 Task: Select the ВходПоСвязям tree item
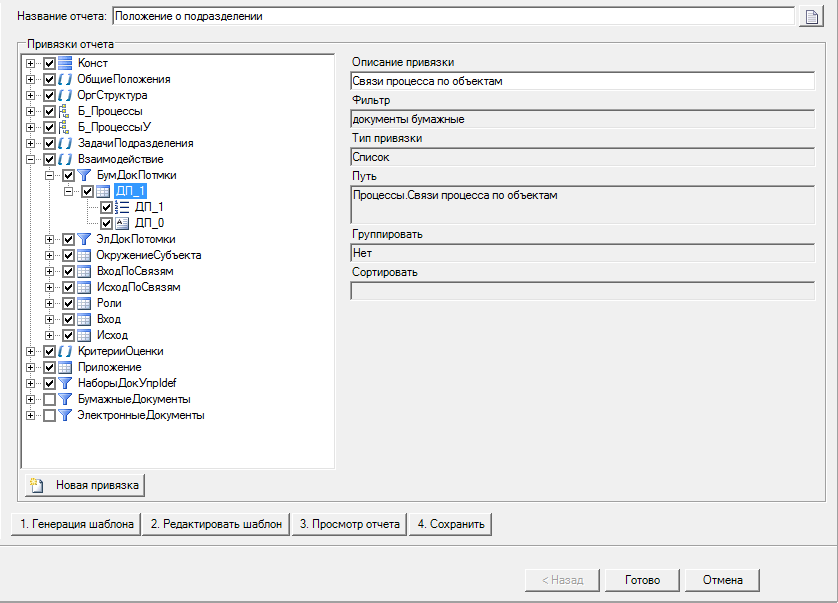[135, 271]
